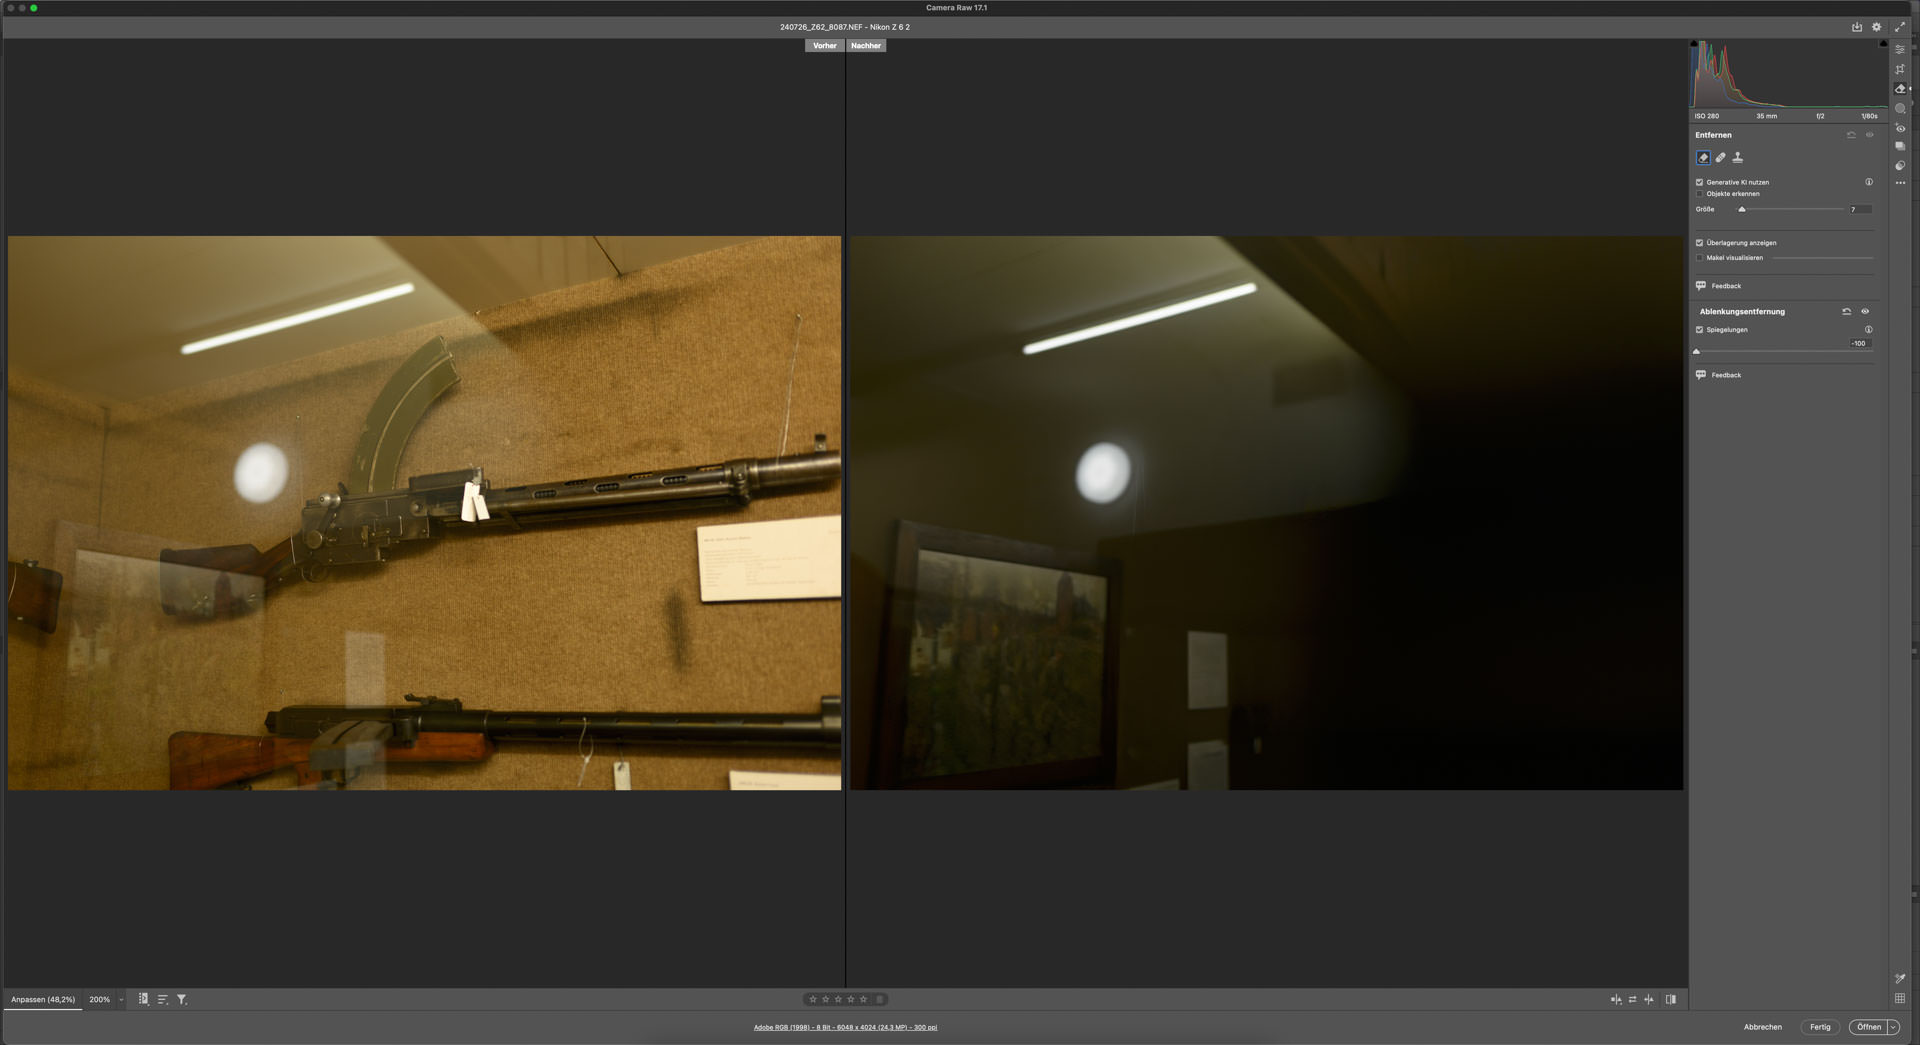The width and height of the screenshot is (1920, 1045).
Task: Click on the Makel visualisieren threshold slider
Action: tap(1822, 258)
